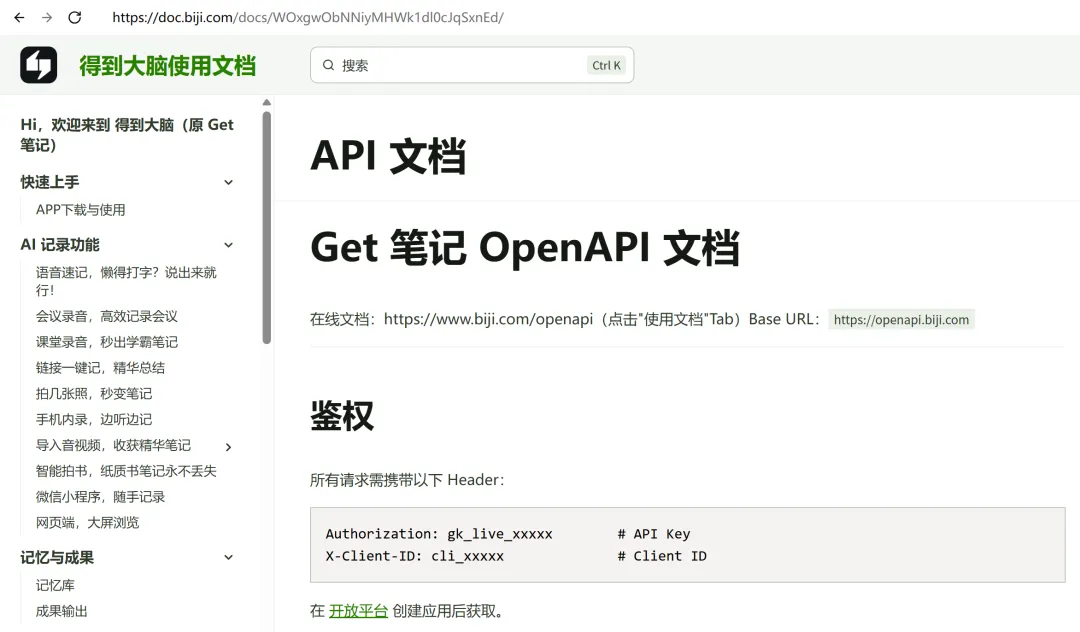Open 拍几张照，秒变笔记 page
The image size is (1080, 632).
click(94, 394)
